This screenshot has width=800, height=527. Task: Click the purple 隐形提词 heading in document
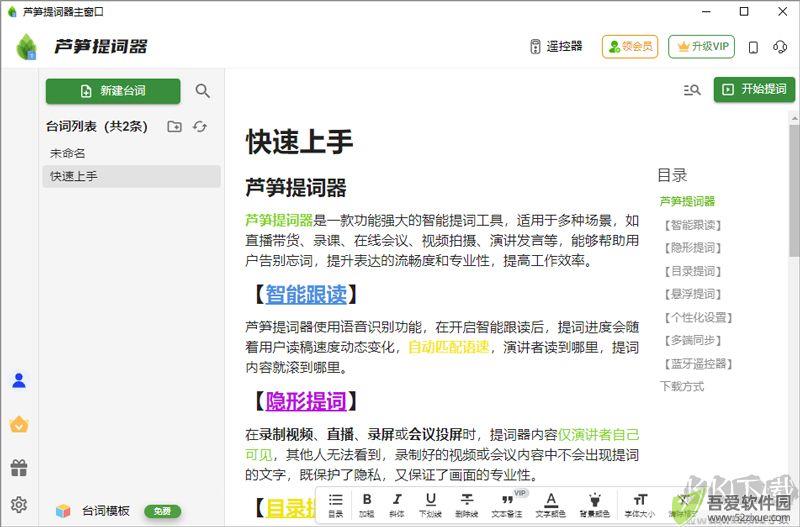[x=306, y=401]
